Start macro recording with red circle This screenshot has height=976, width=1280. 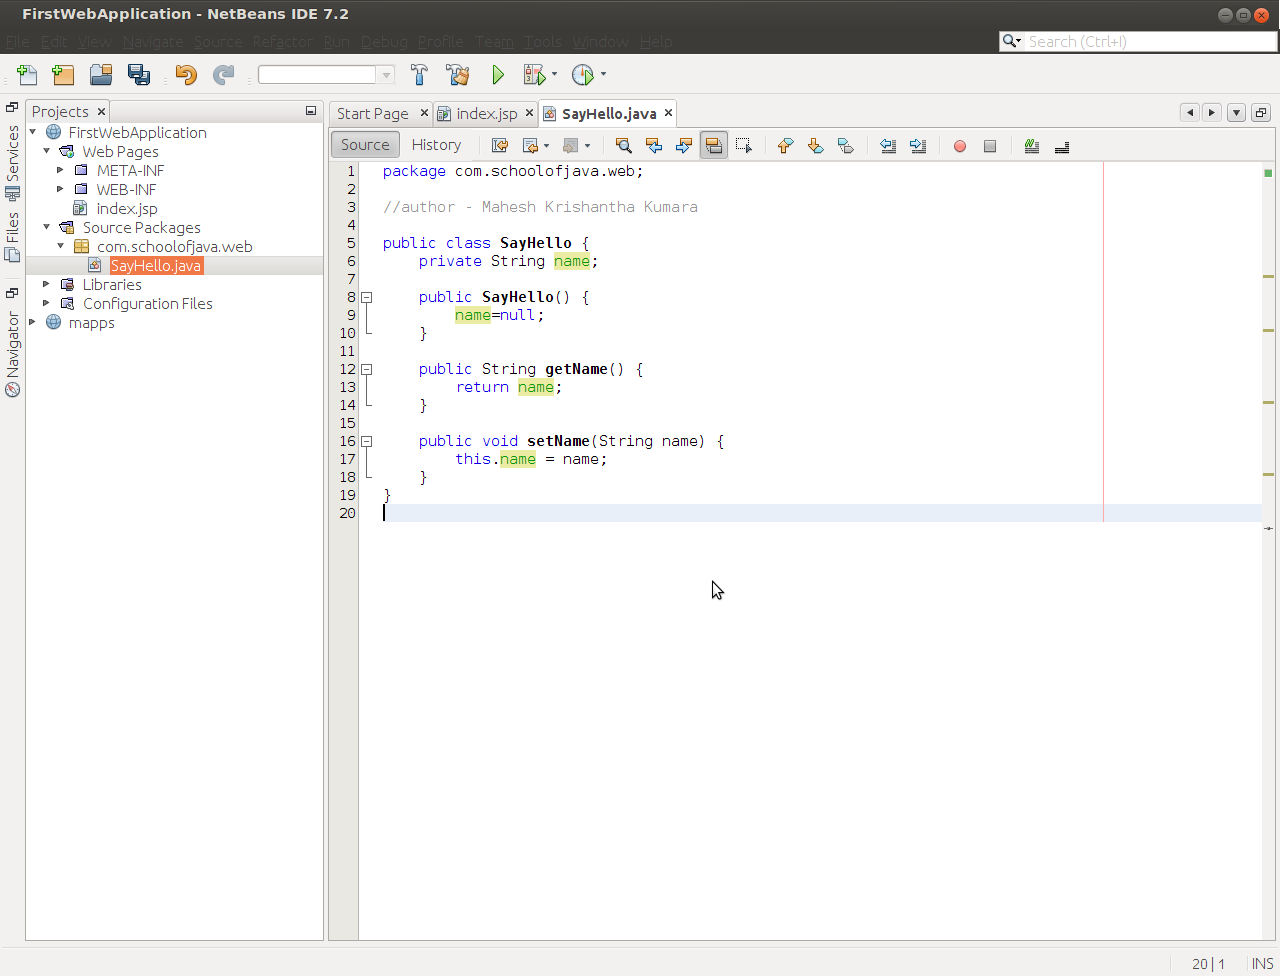[960, 146]
